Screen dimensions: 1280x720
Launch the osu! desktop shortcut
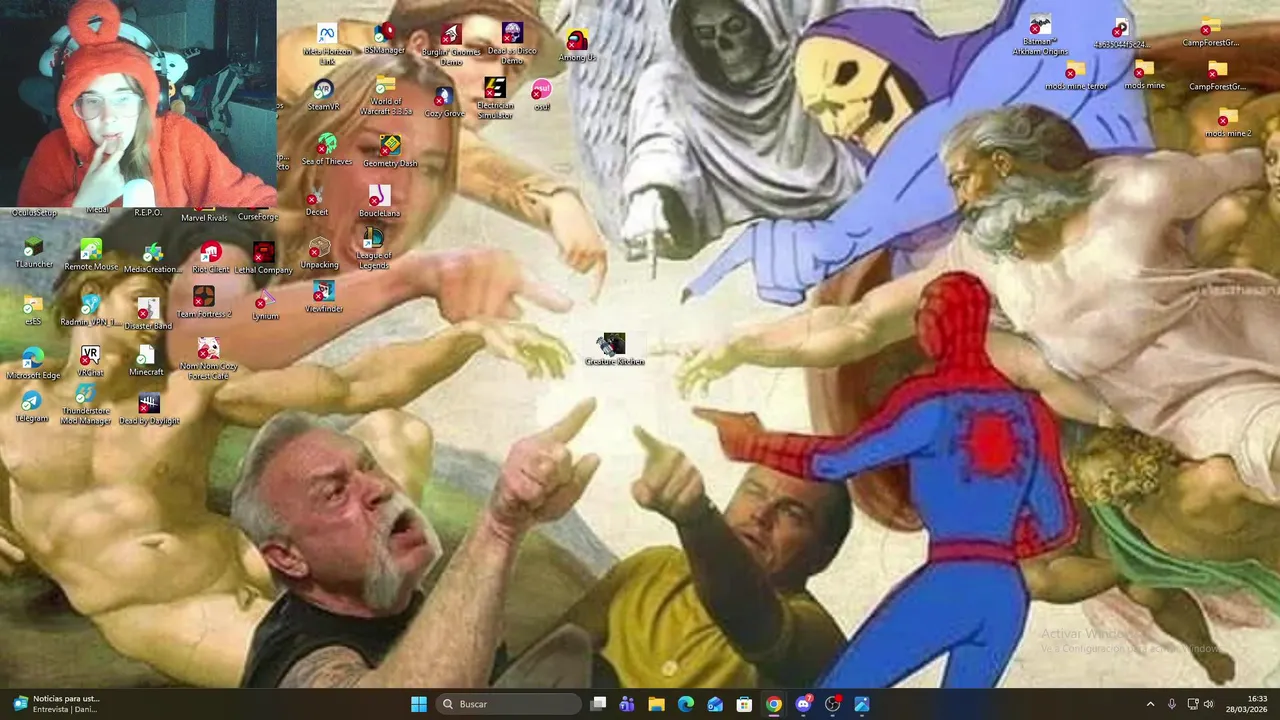541,95
